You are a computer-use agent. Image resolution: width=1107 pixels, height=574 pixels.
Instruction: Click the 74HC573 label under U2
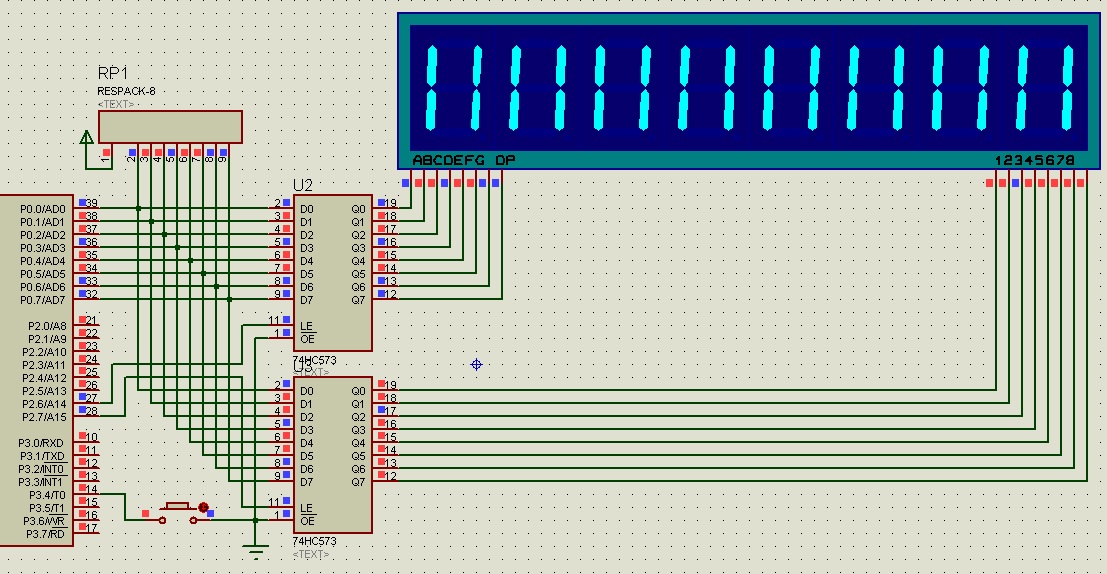314,360
